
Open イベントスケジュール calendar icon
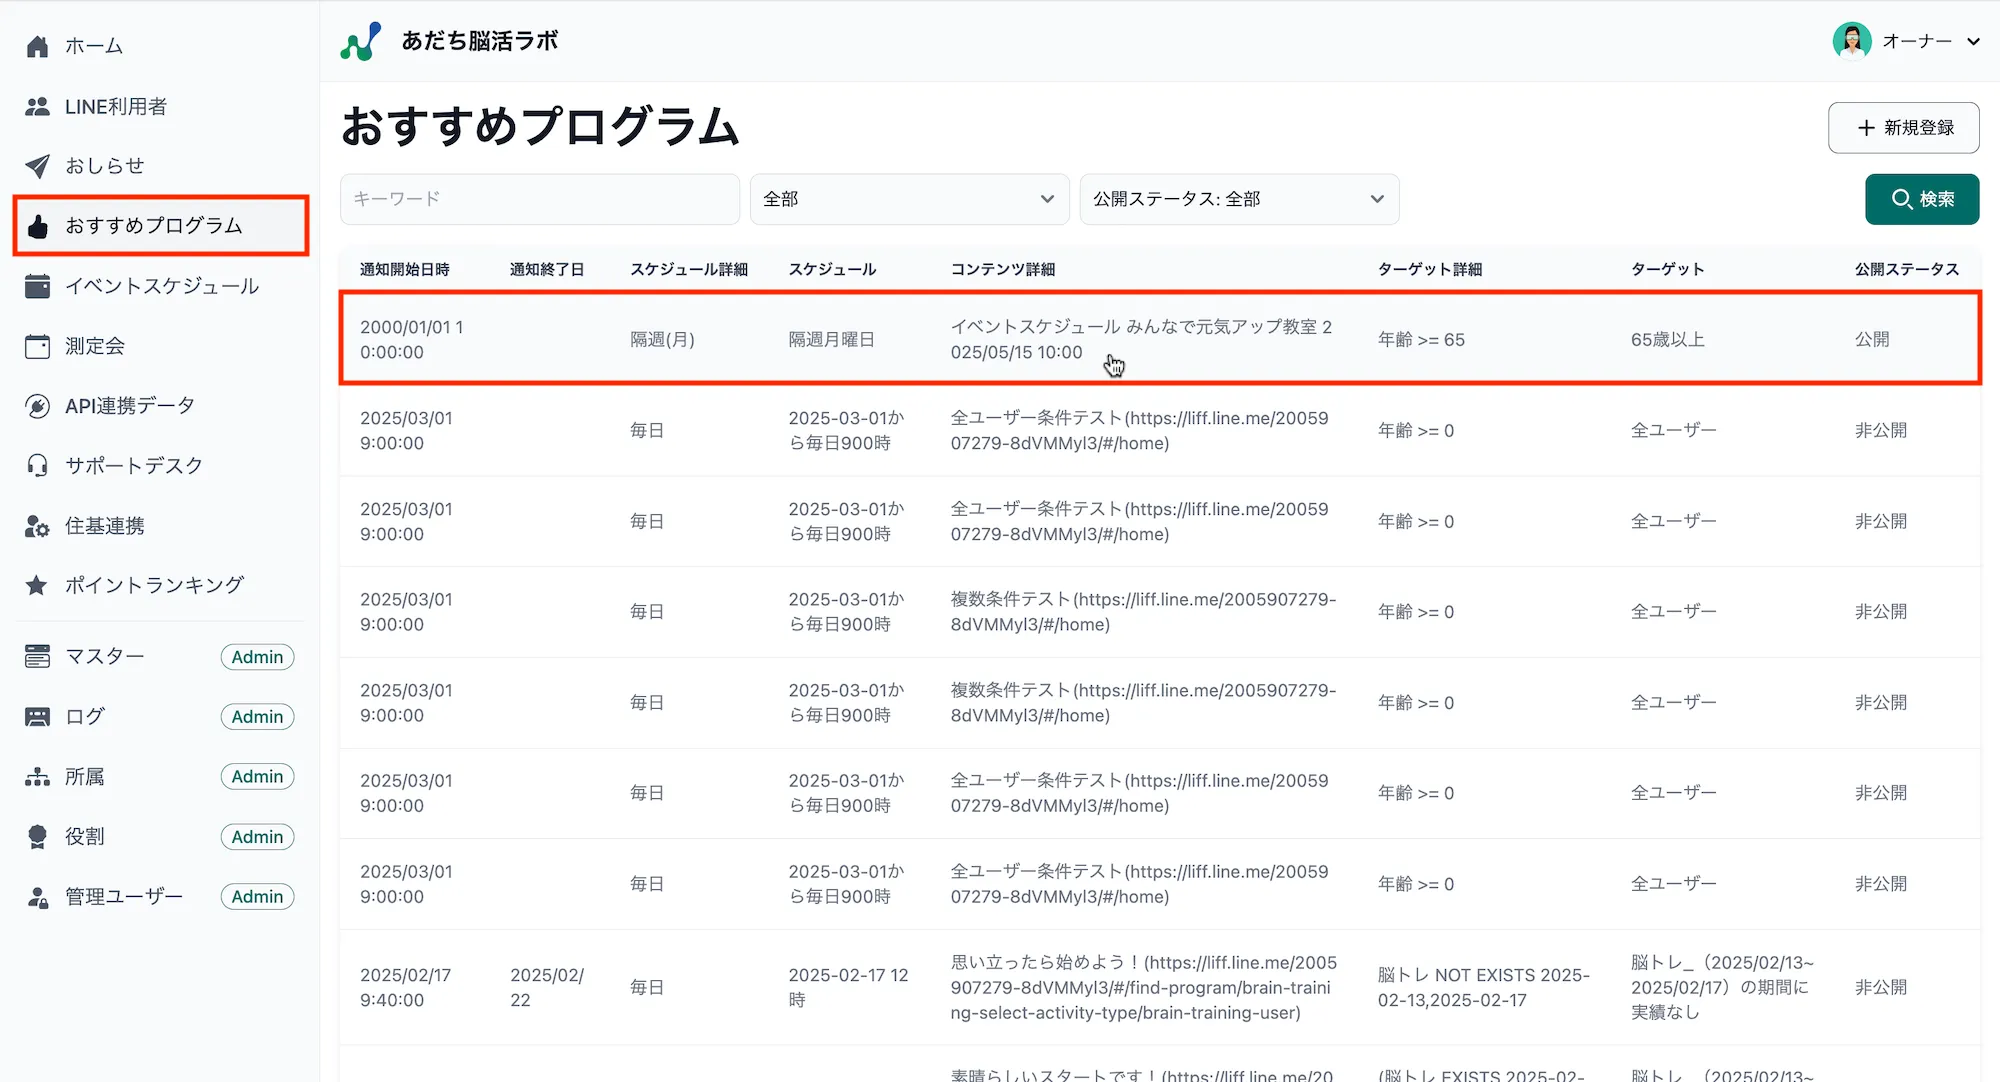tap(37, 286)
